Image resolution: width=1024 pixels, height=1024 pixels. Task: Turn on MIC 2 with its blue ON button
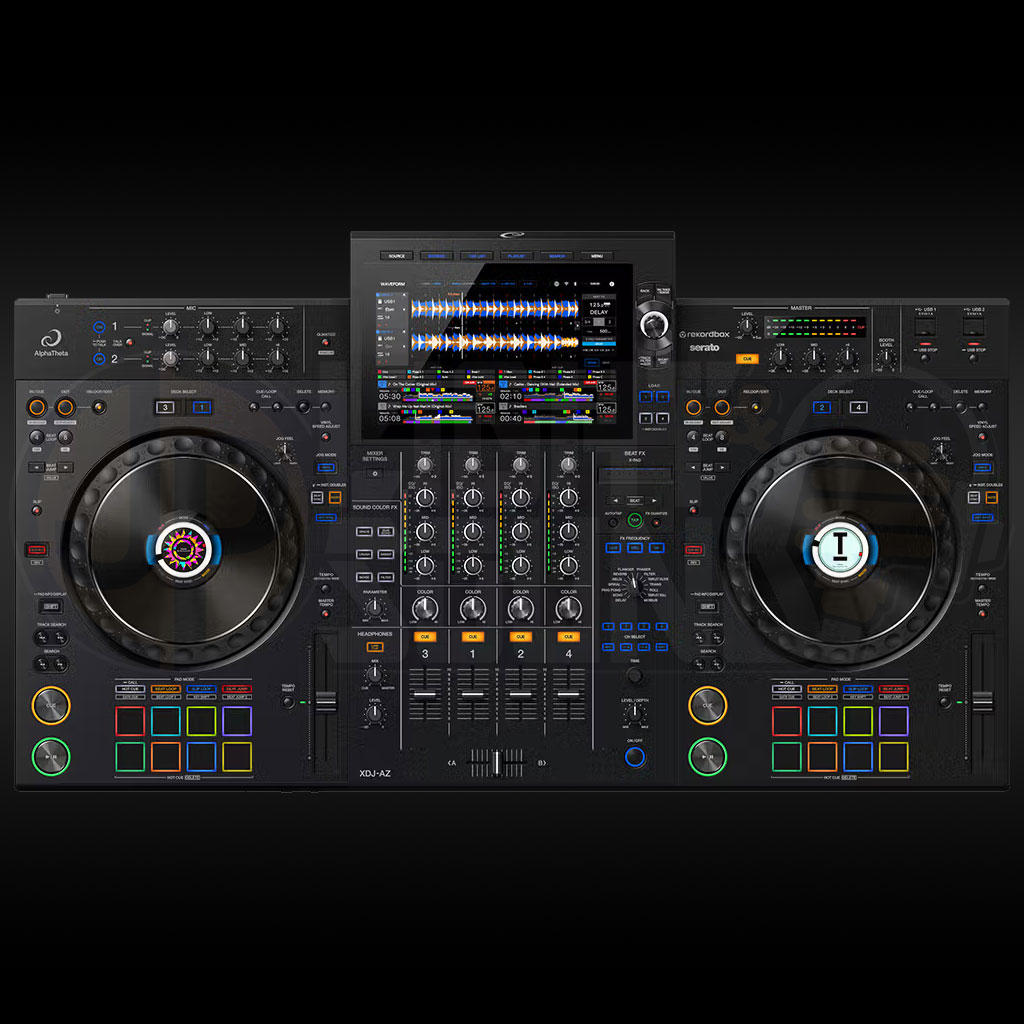[99, 359]
